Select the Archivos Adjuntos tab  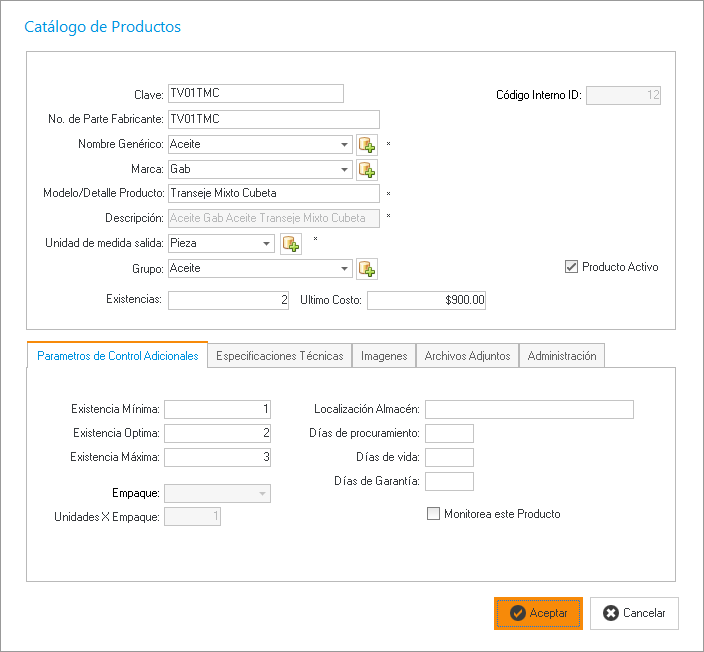pyautogui.click(x=467, y=356)
